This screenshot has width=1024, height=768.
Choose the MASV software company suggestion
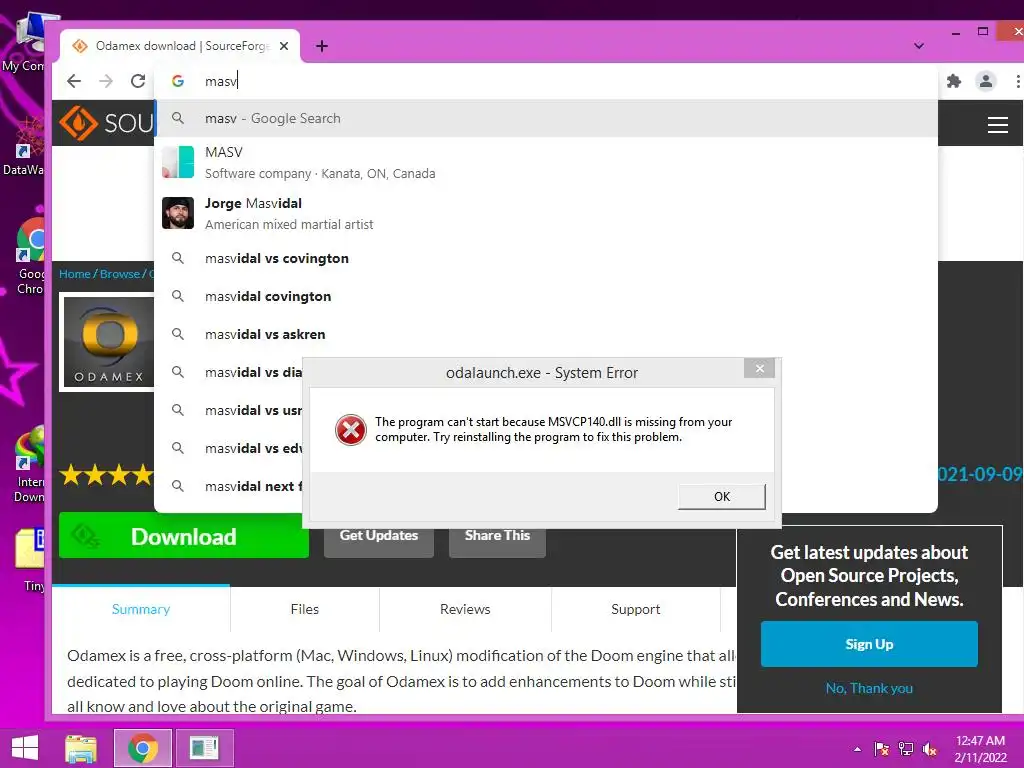click(546, 162)
